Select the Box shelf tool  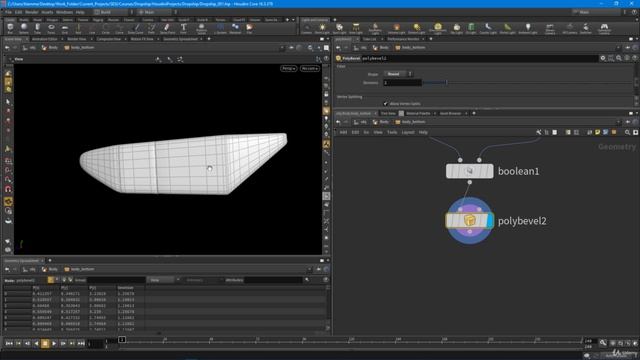(x=10, y=29)
